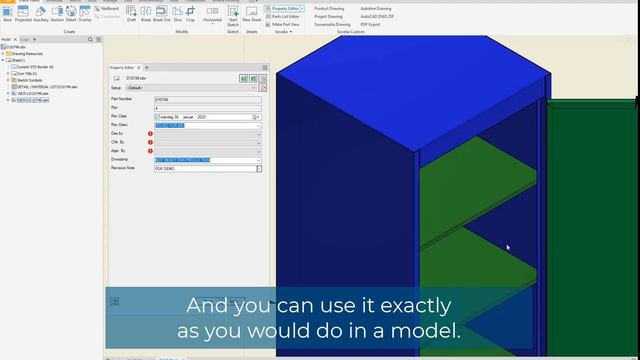Click the Parts List Editor button

point(282,16)
